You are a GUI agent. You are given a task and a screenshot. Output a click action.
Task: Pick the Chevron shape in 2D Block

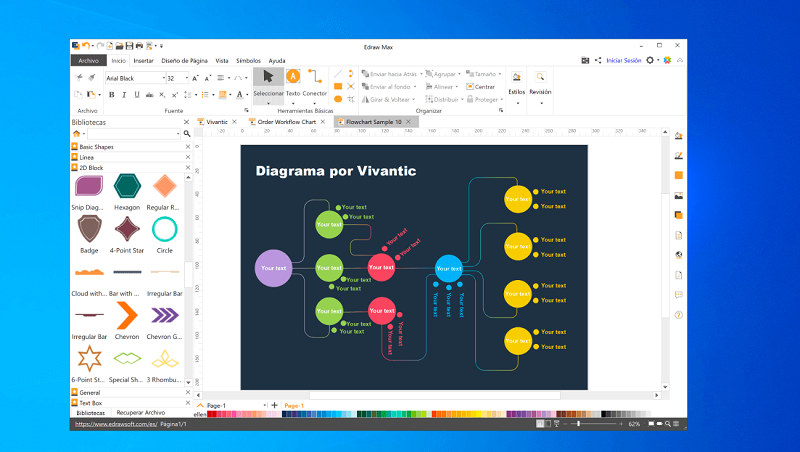click(x=126, y=316)
